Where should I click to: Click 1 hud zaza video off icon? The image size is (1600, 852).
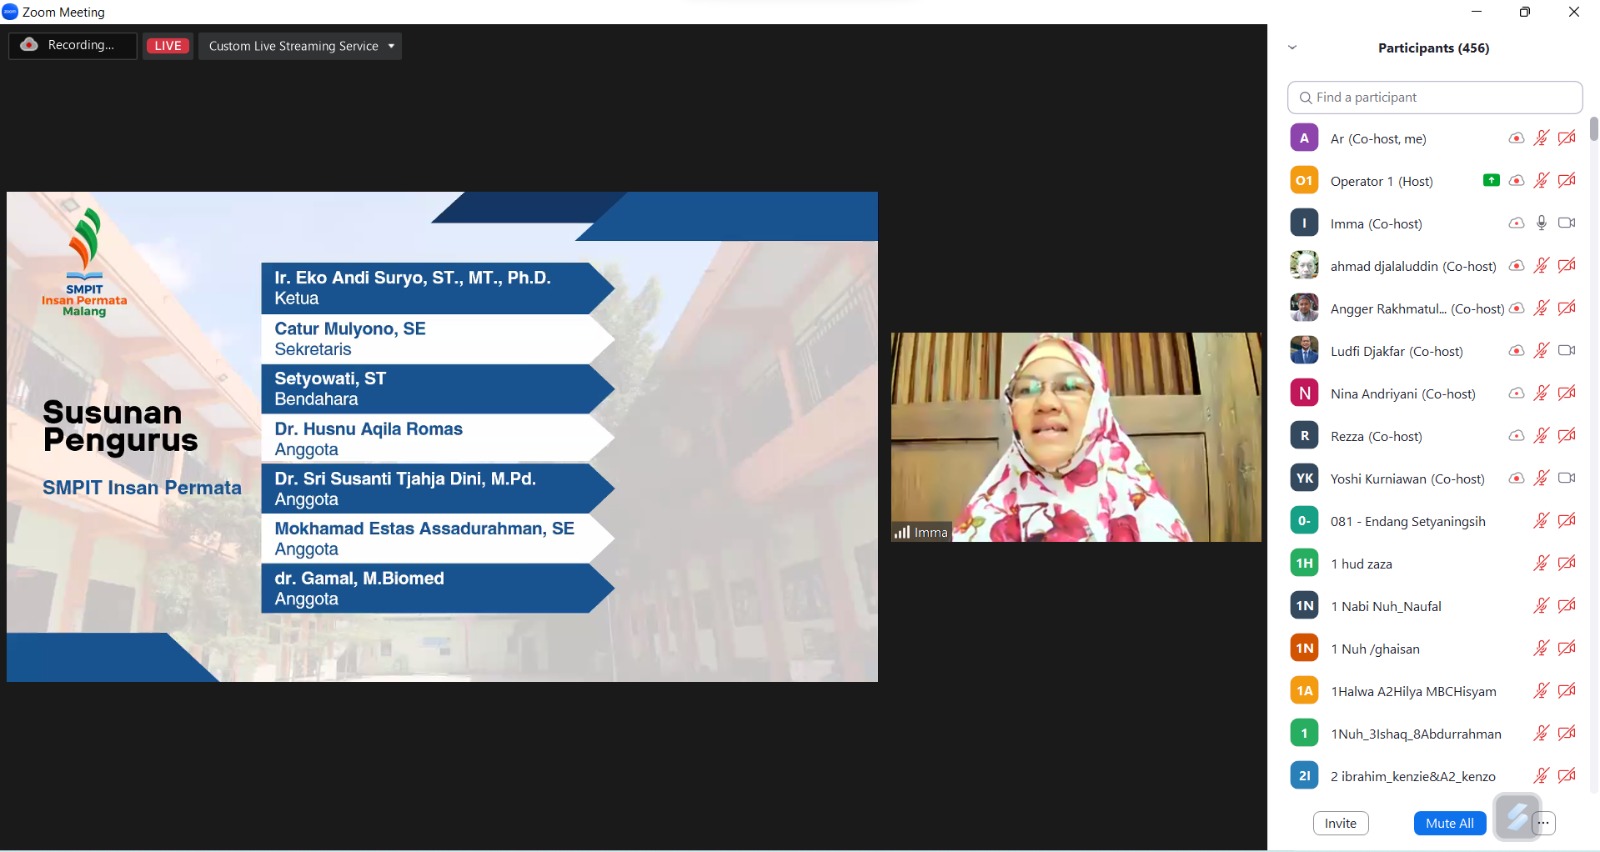(x=1567, y=563)
